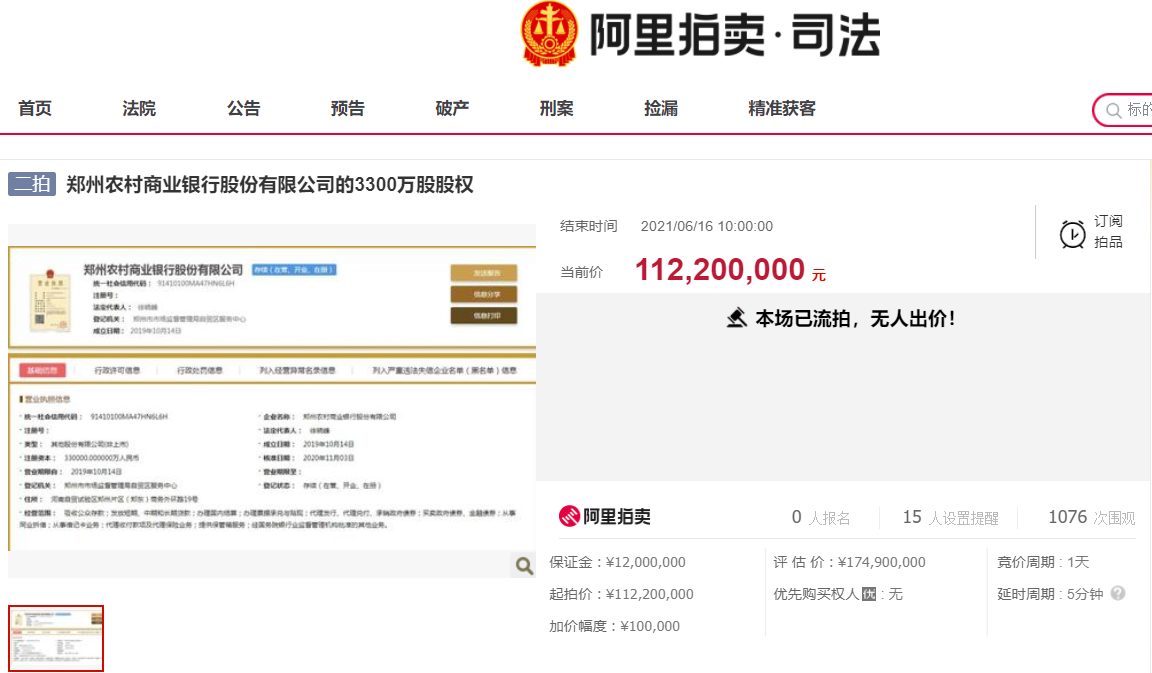Click the question mark icon next to 延时周期
Screen dimensions: 1152x673
click(x=1120, y=592)
